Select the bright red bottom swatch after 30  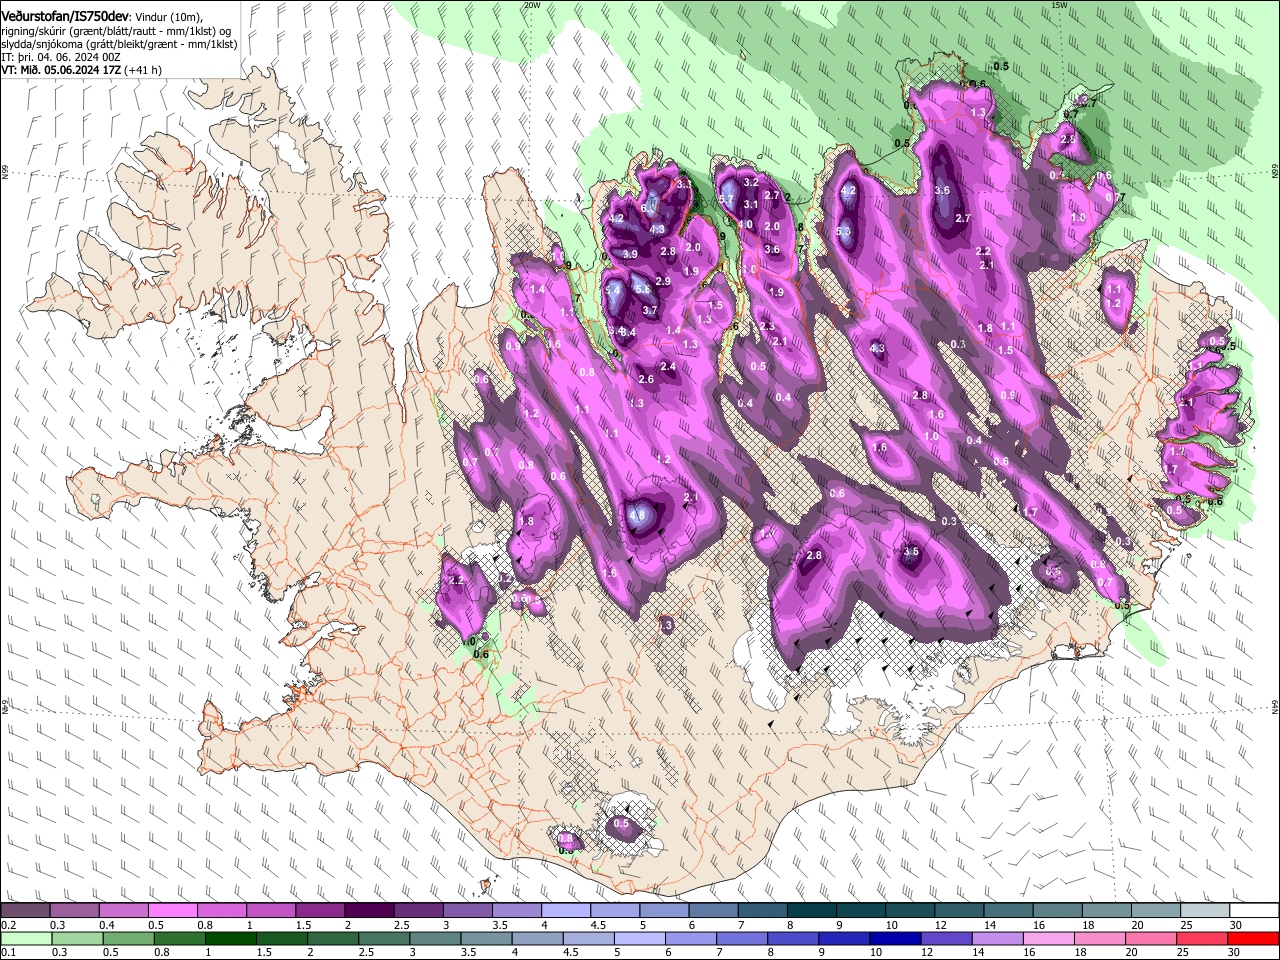[x=1253, y=938]
